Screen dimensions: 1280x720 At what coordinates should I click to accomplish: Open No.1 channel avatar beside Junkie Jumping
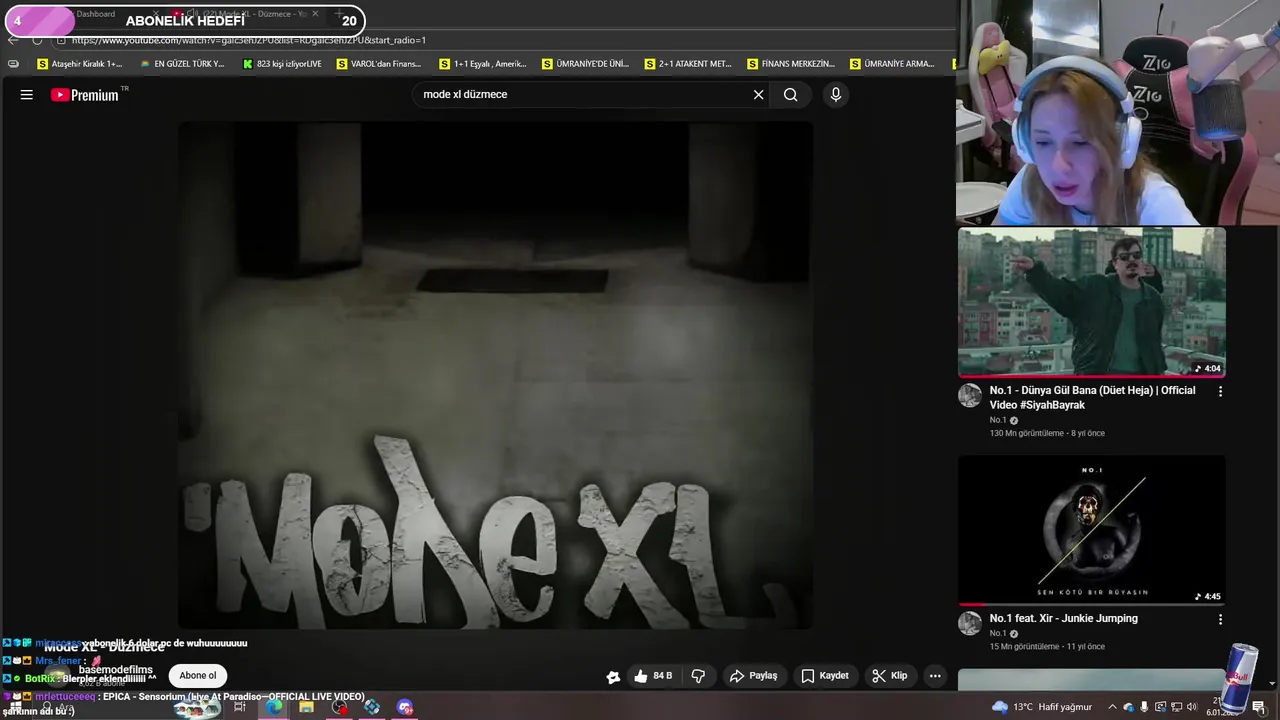(970, 623)
